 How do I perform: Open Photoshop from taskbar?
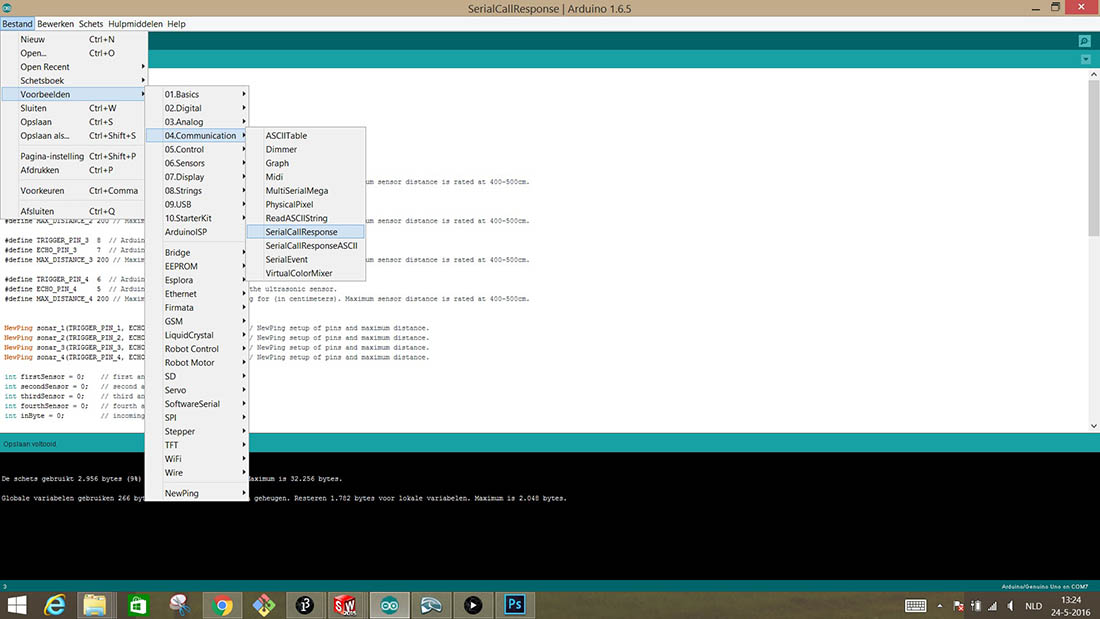point(514,605)
